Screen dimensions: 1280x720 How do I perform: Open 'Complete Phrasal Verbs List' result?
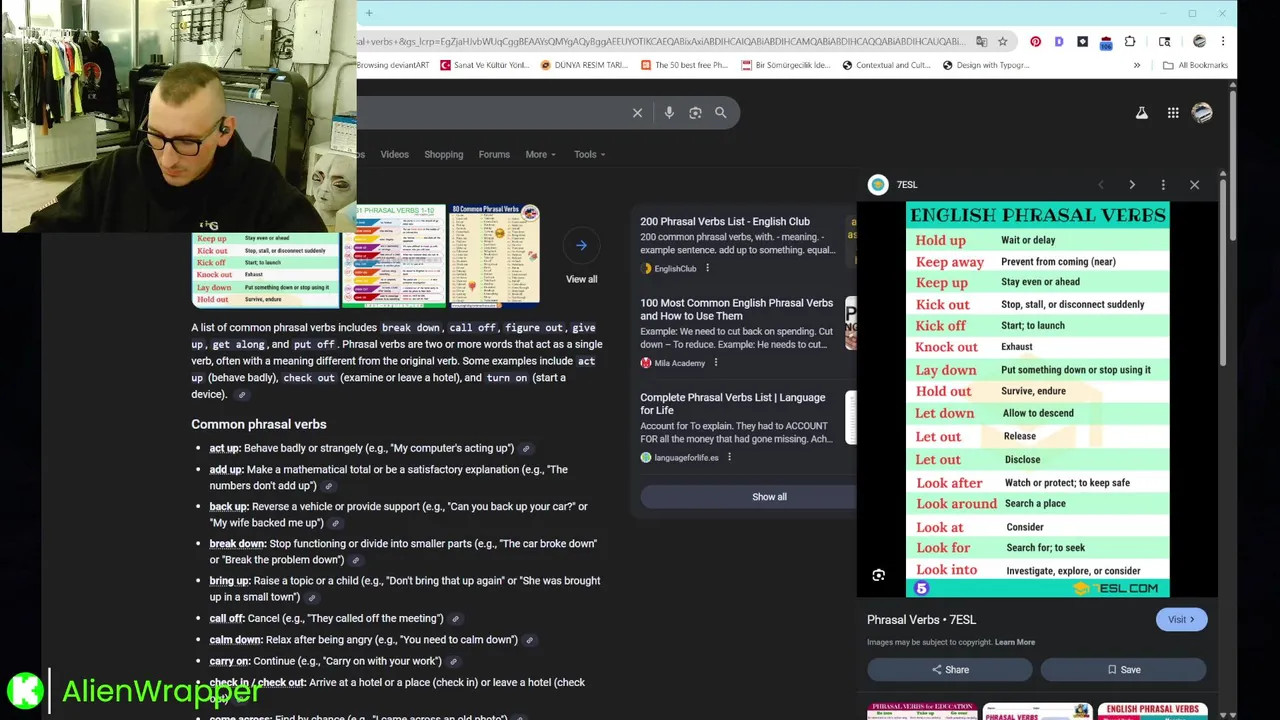click(x=733, y=404)
